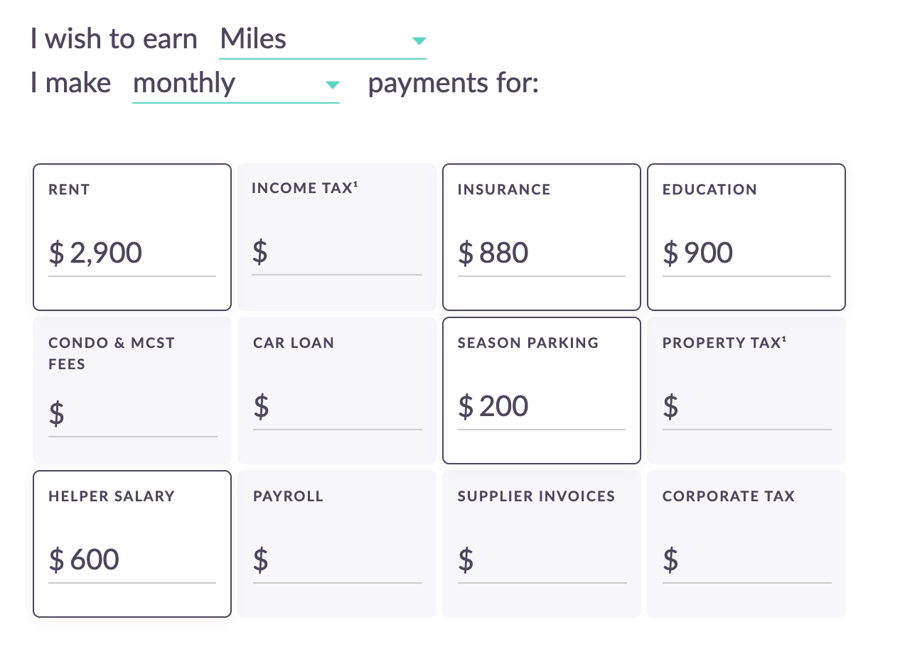
Task: Edit the Season Parking amount
Action: click(550, 407)
